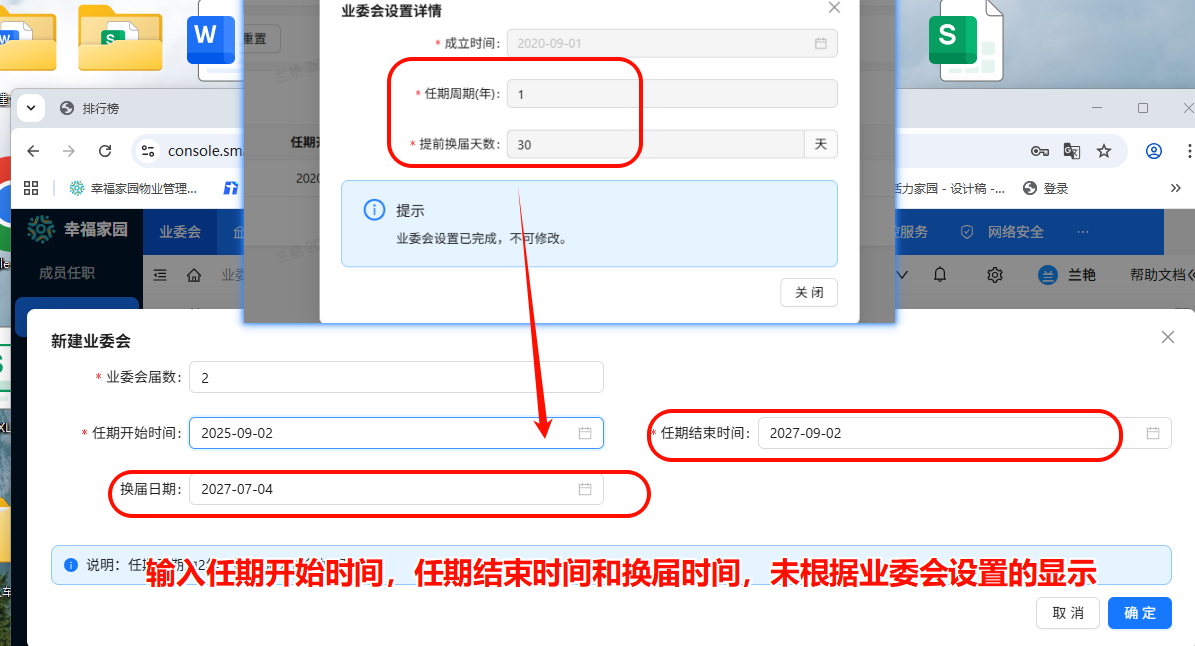The width and height of the screenshot is (1195, 646).
Task: Expand the tab search dropdown at browser top-left
Action: (31, 107)
